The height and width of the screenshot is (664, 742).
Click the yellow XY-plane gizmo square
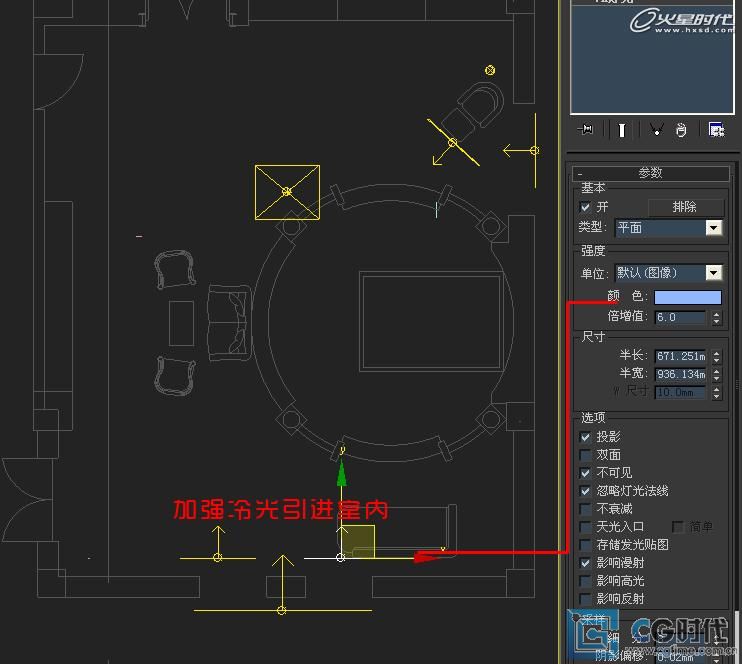click(358, 541)
